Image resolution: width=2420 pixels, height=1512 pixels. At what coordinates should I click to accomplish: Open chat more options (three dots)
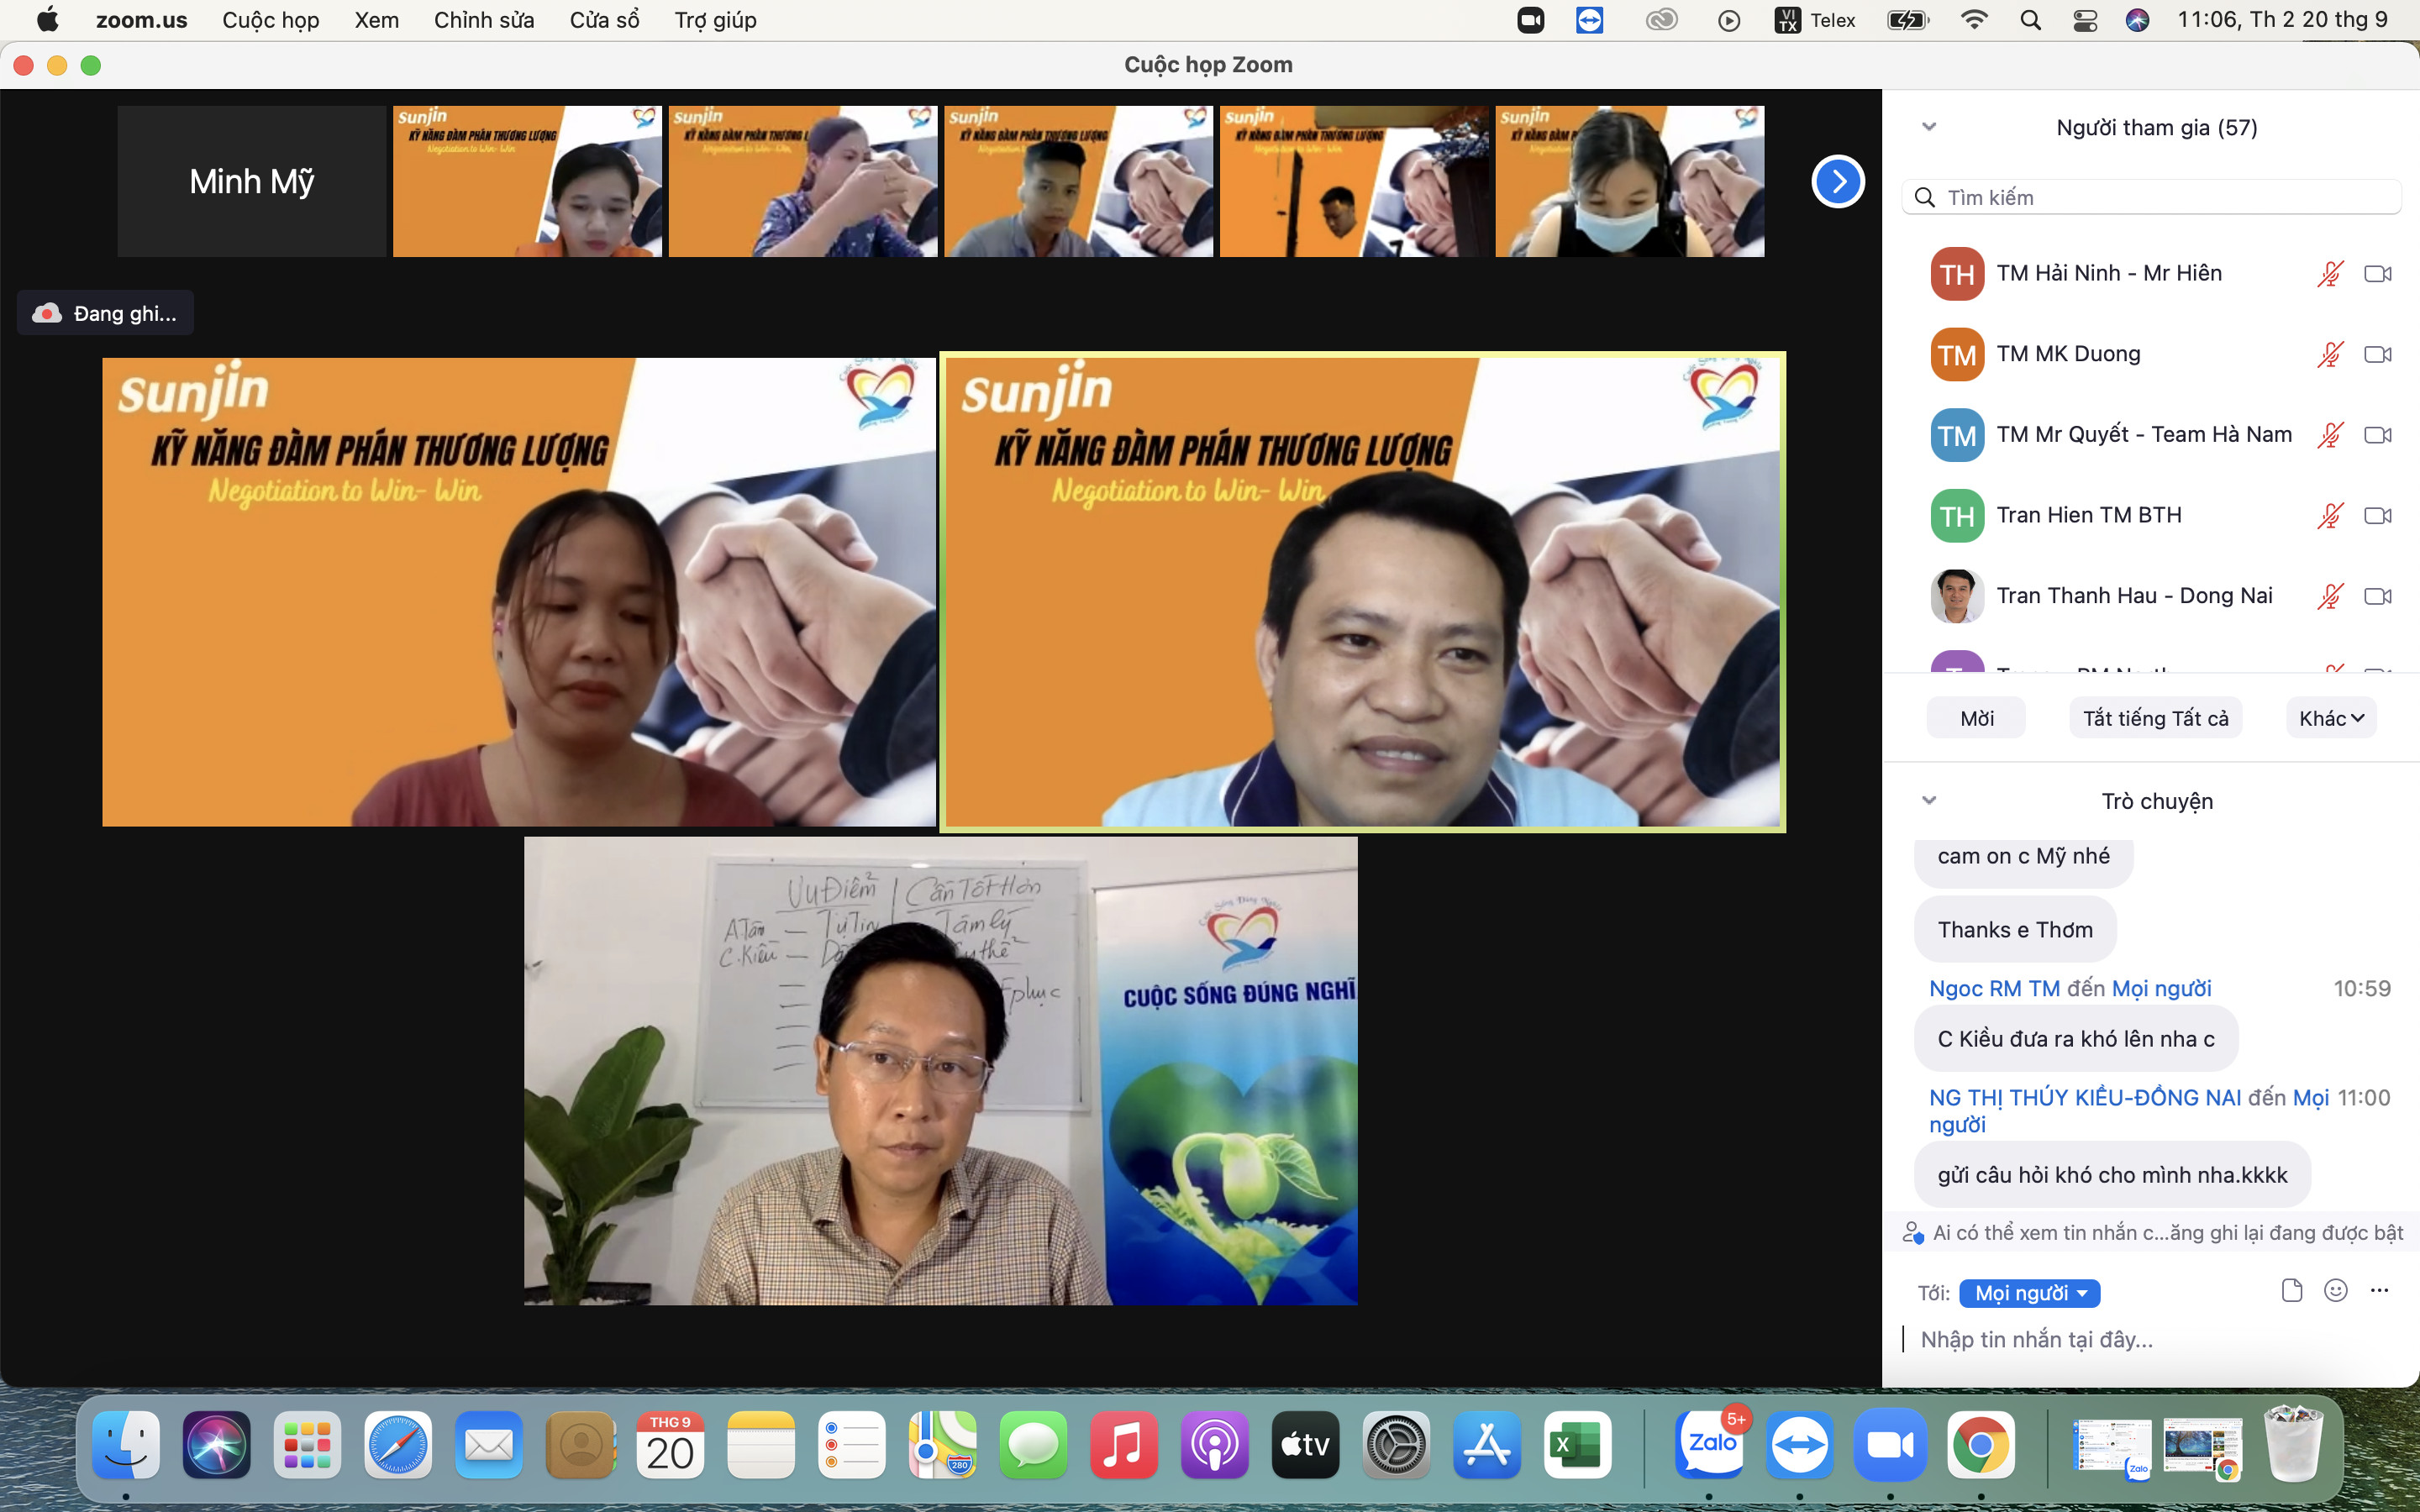pyautogui.click(x=2379, y=1290)
